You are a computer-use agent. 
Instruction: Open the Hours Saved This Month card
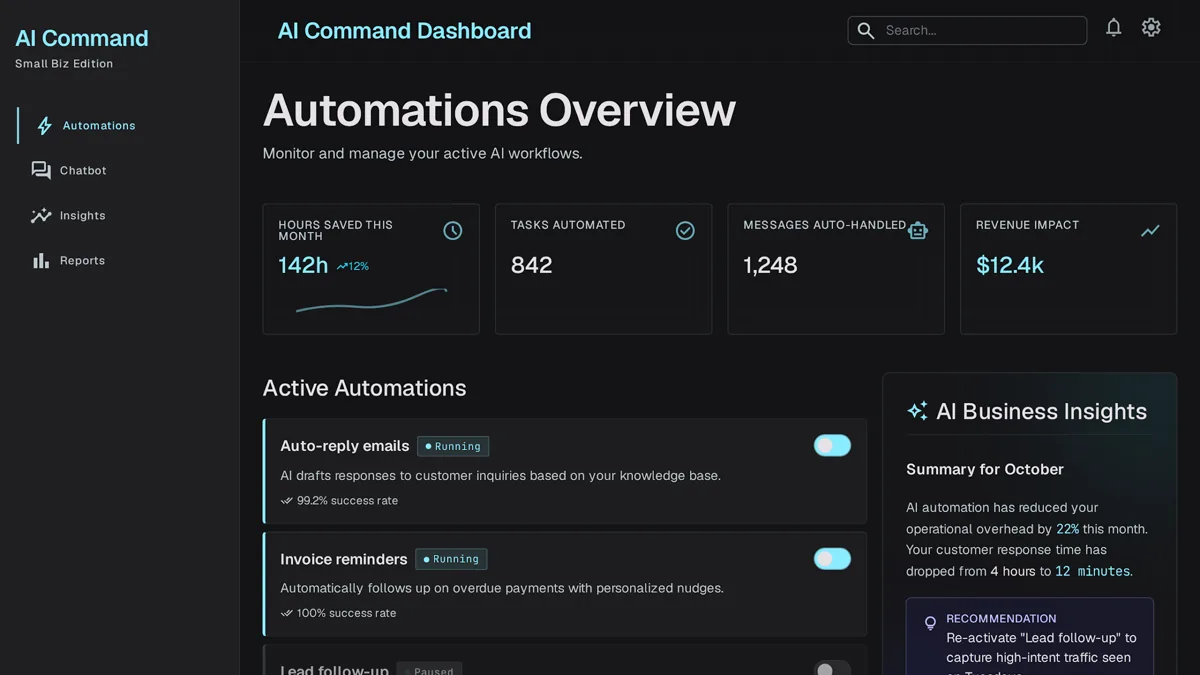pos(371,269)
